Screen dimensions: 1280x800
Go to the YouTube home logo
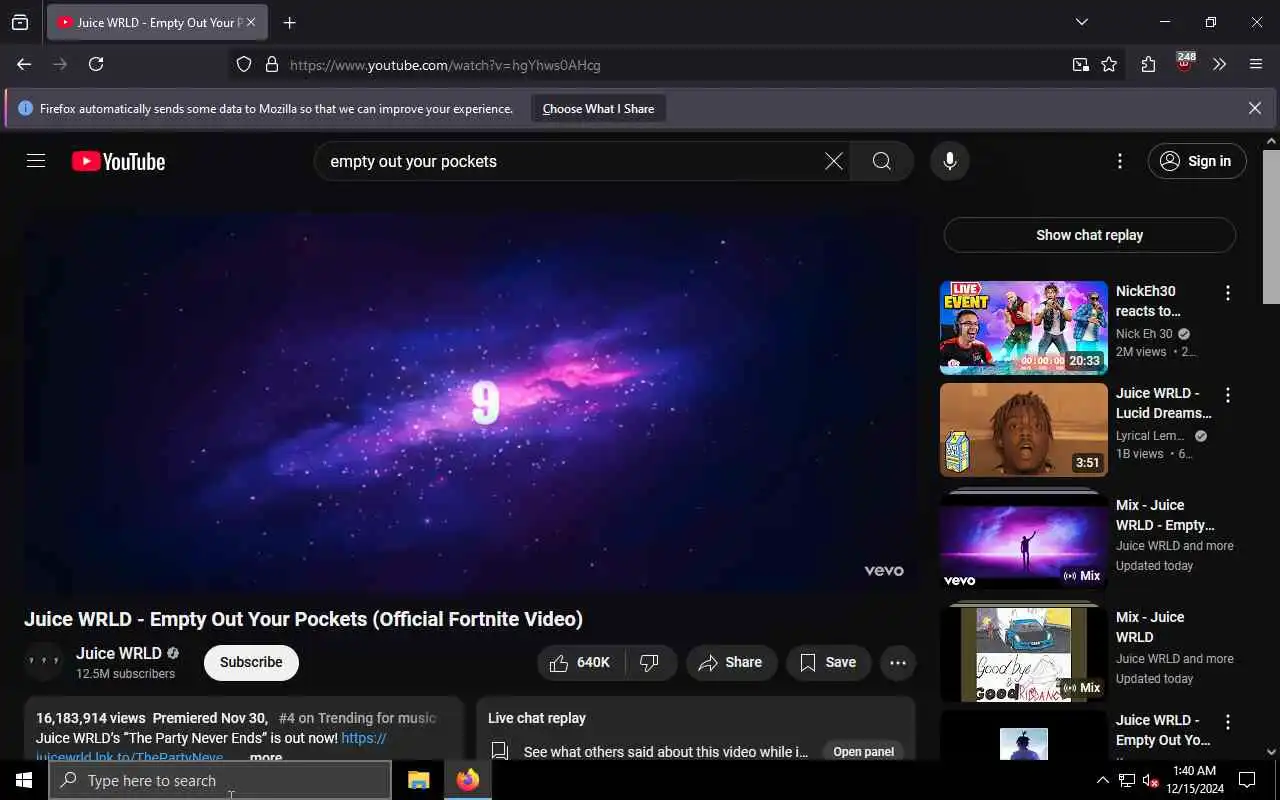(118, 161)
